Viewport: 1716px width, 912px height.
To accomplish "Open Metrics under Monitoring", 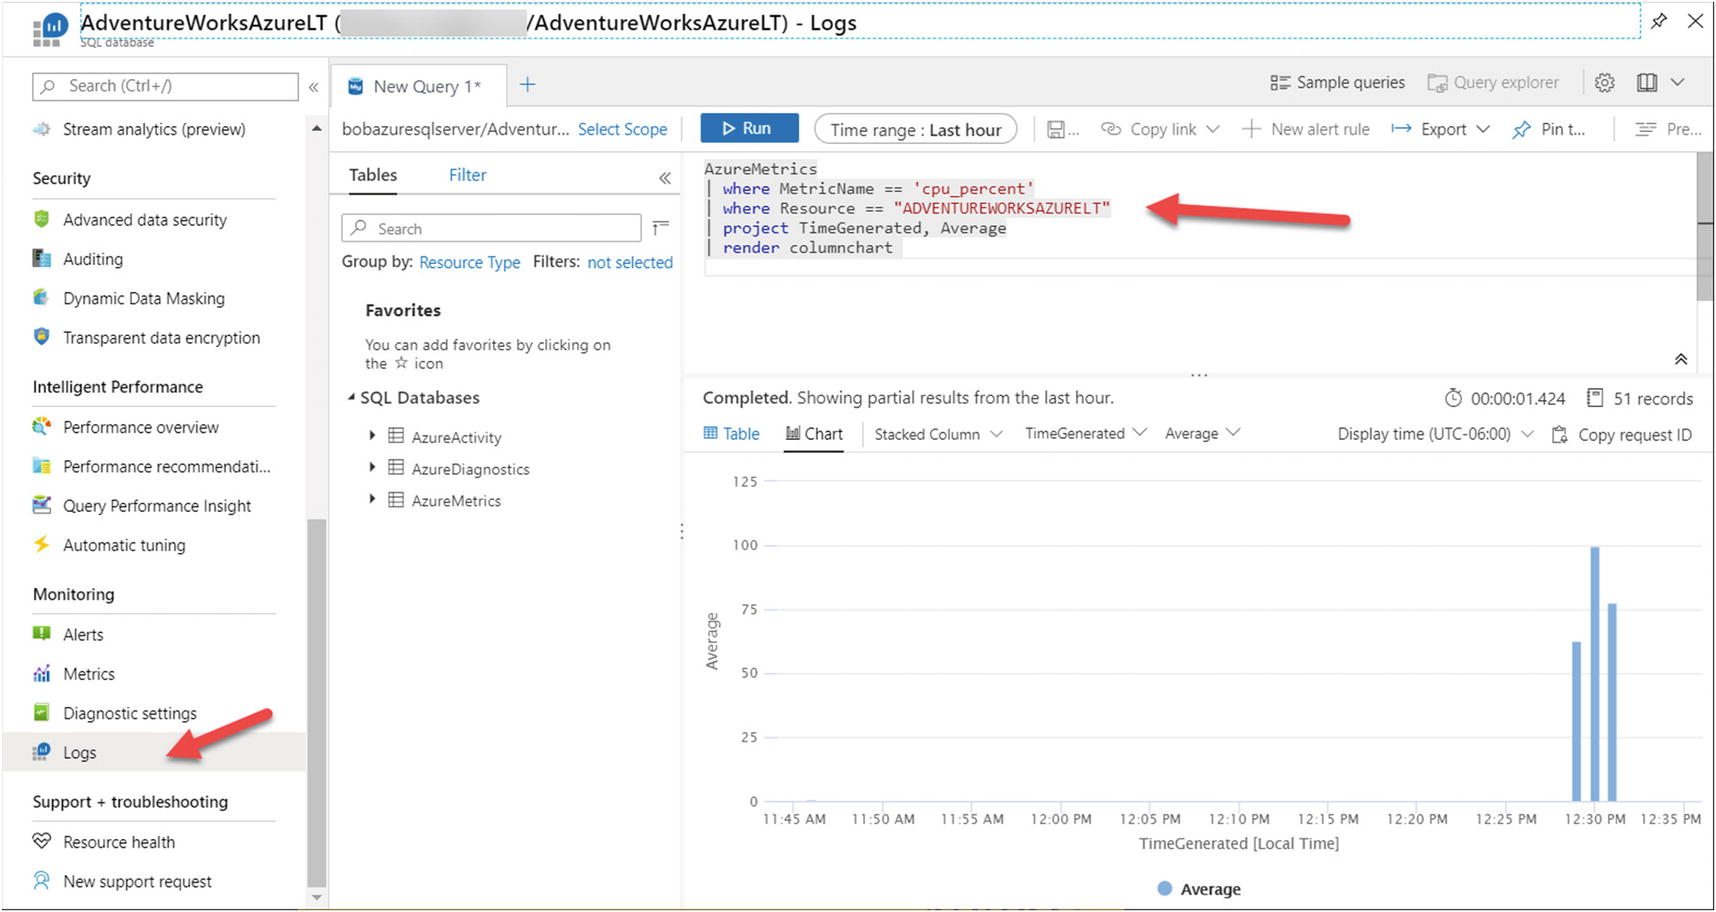I will click(88, 674).
